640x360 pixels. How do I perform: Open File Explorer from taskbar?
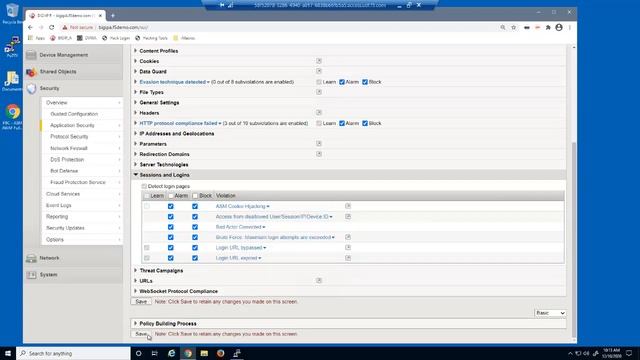[x=204, y=353]
